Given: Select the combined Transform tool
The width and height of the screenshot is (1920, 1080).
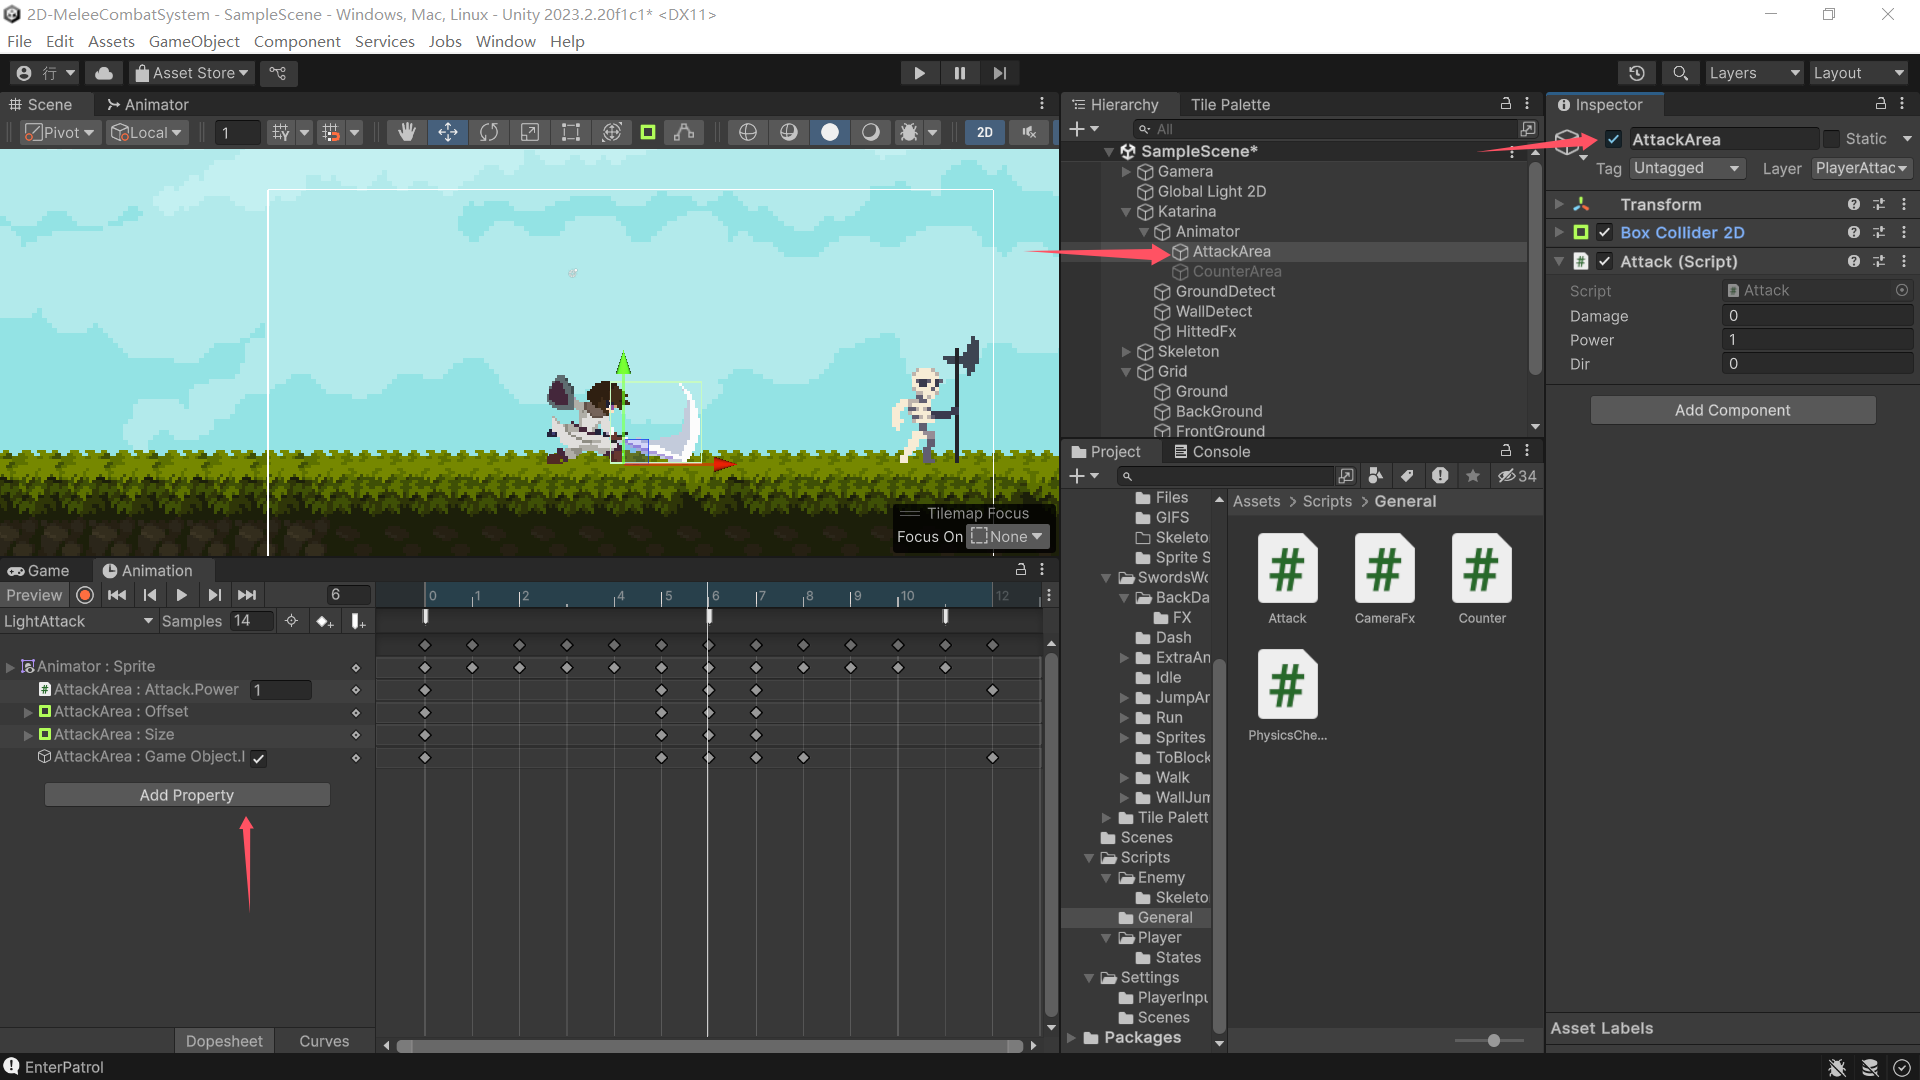Looking at the screenshot, I should pos(612,132).
